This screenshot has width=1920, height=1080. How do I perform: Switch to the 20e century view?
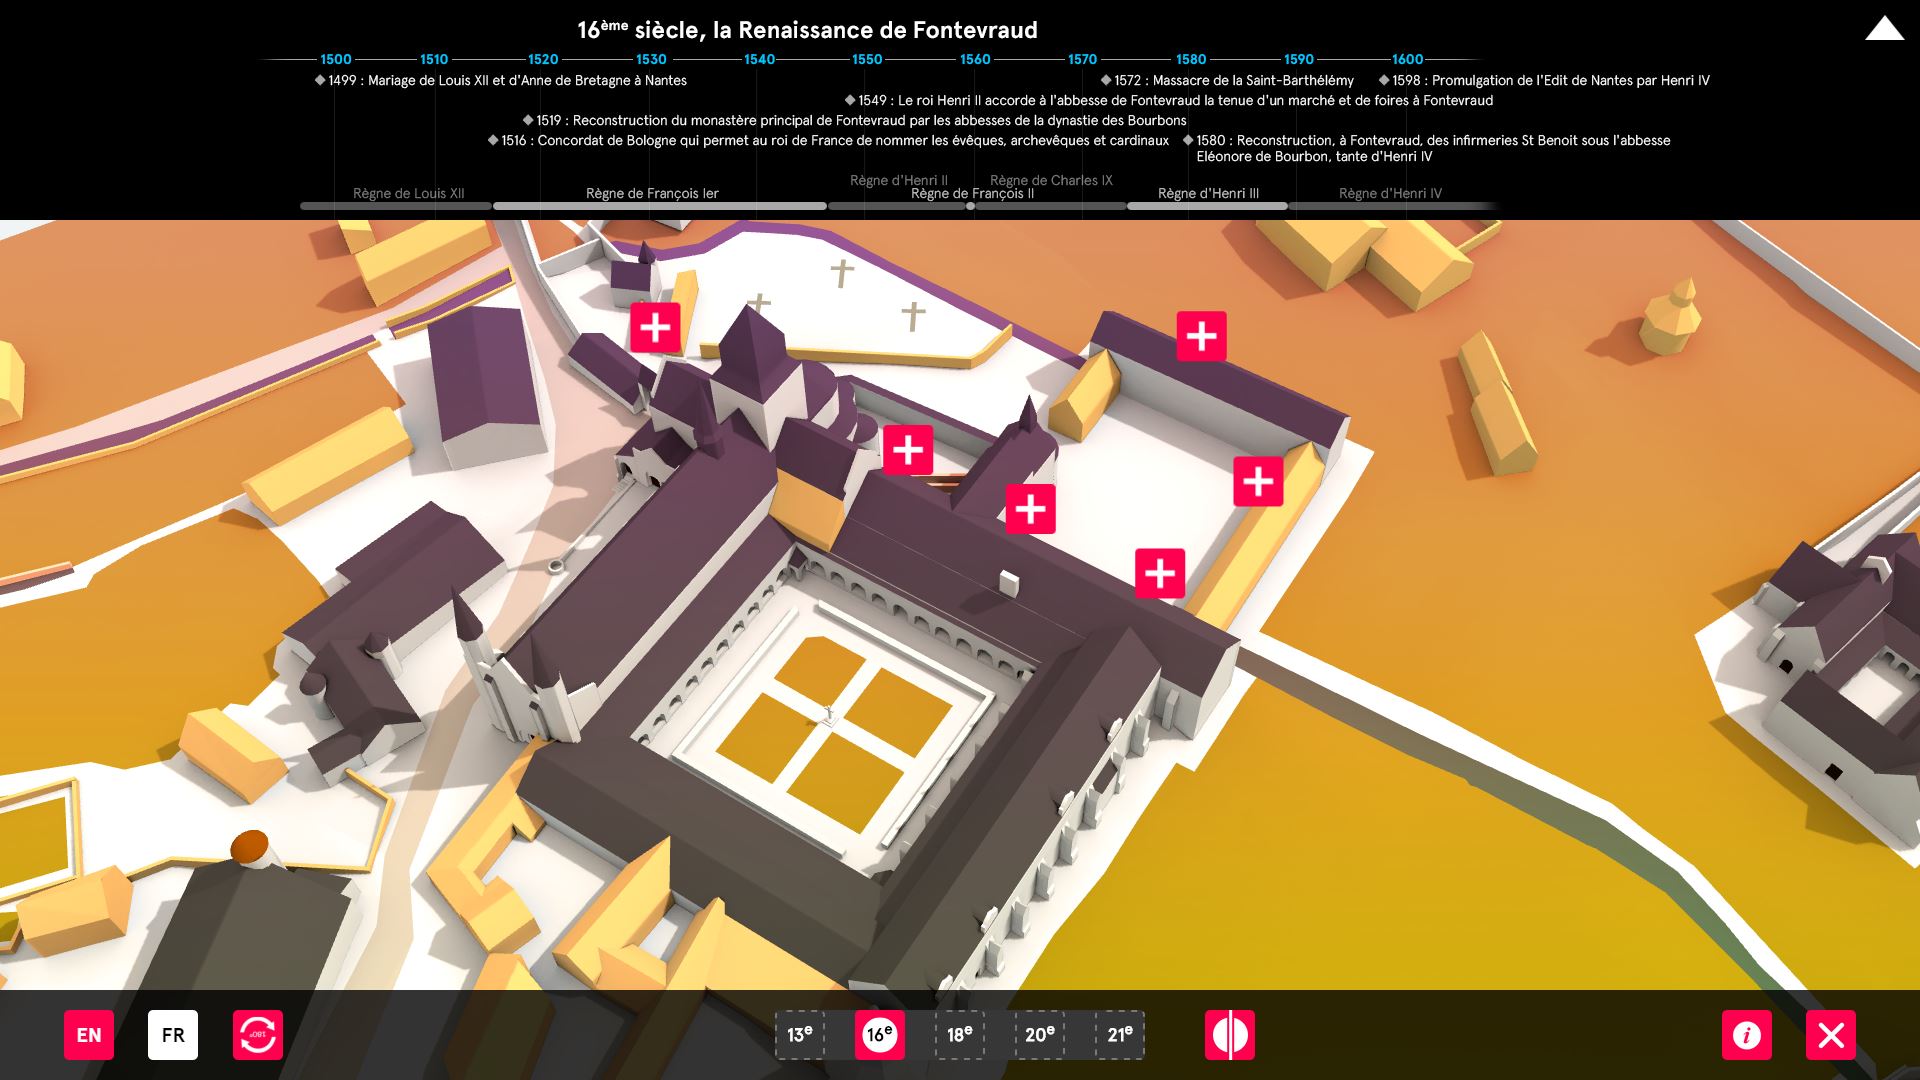[1040, 1035]
